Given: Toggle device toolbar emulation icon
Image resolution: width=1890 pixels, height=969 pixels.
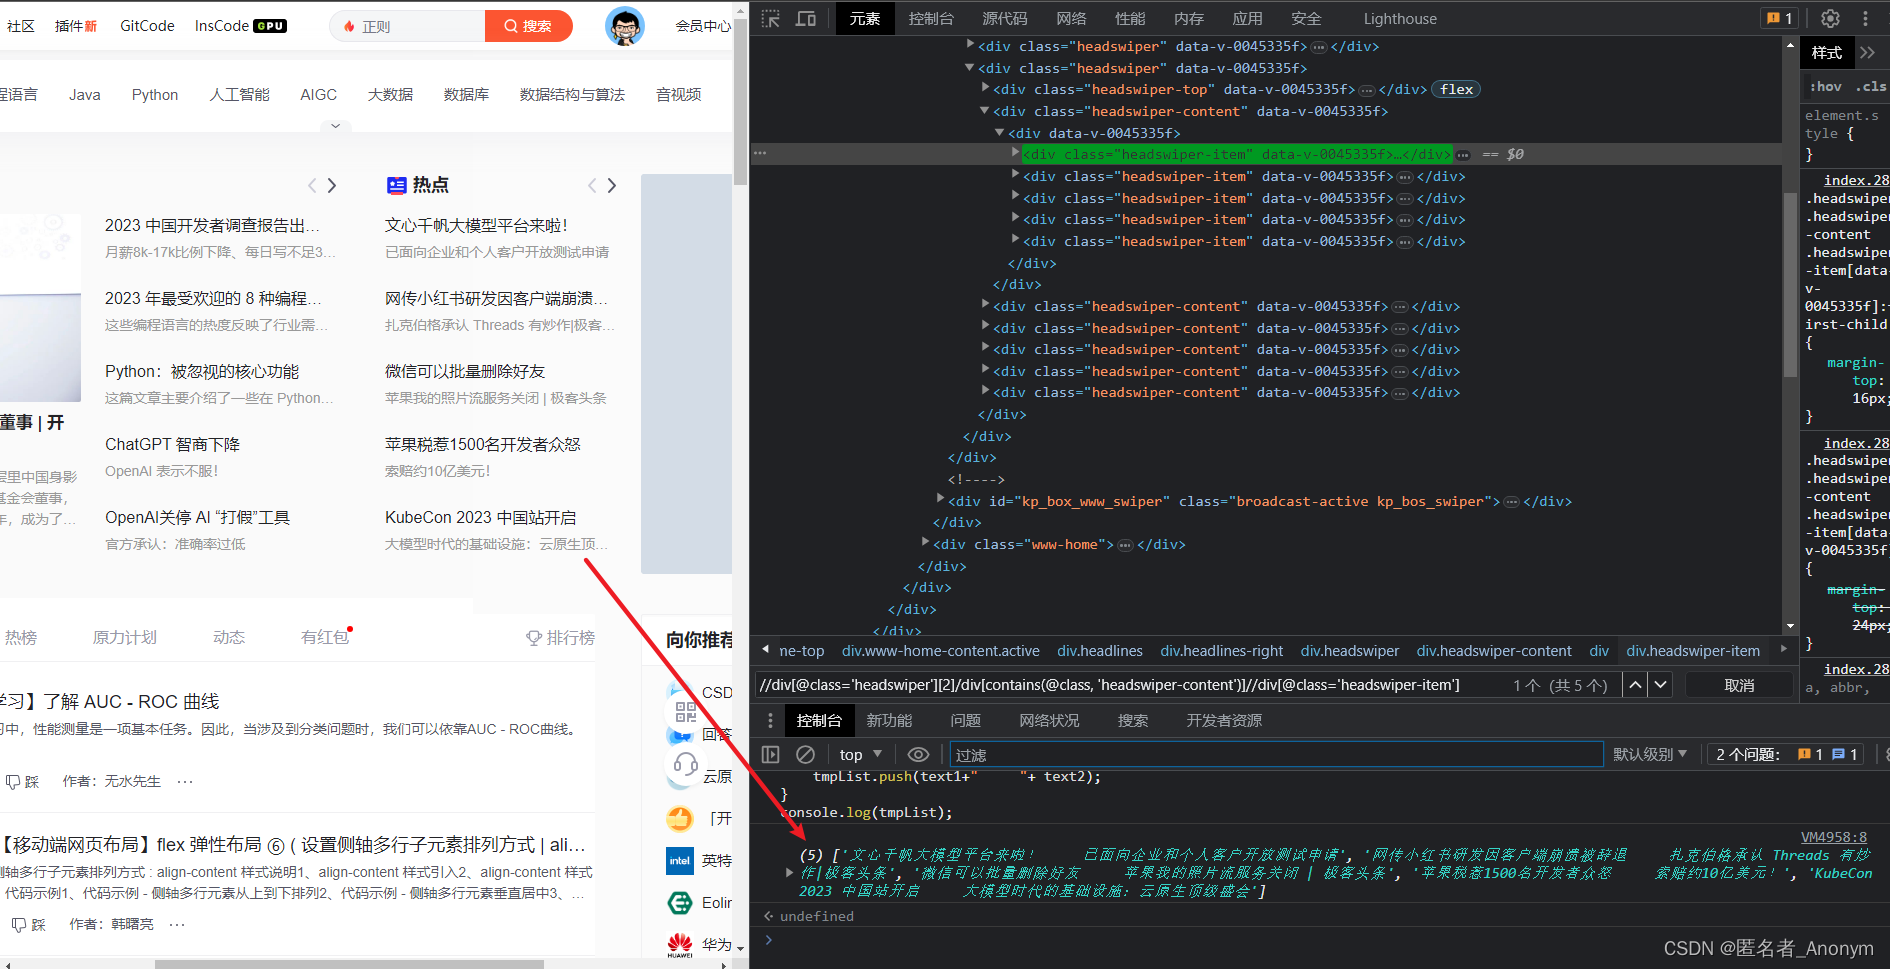Looking at the screenshot, I should [x=806, y=18].
